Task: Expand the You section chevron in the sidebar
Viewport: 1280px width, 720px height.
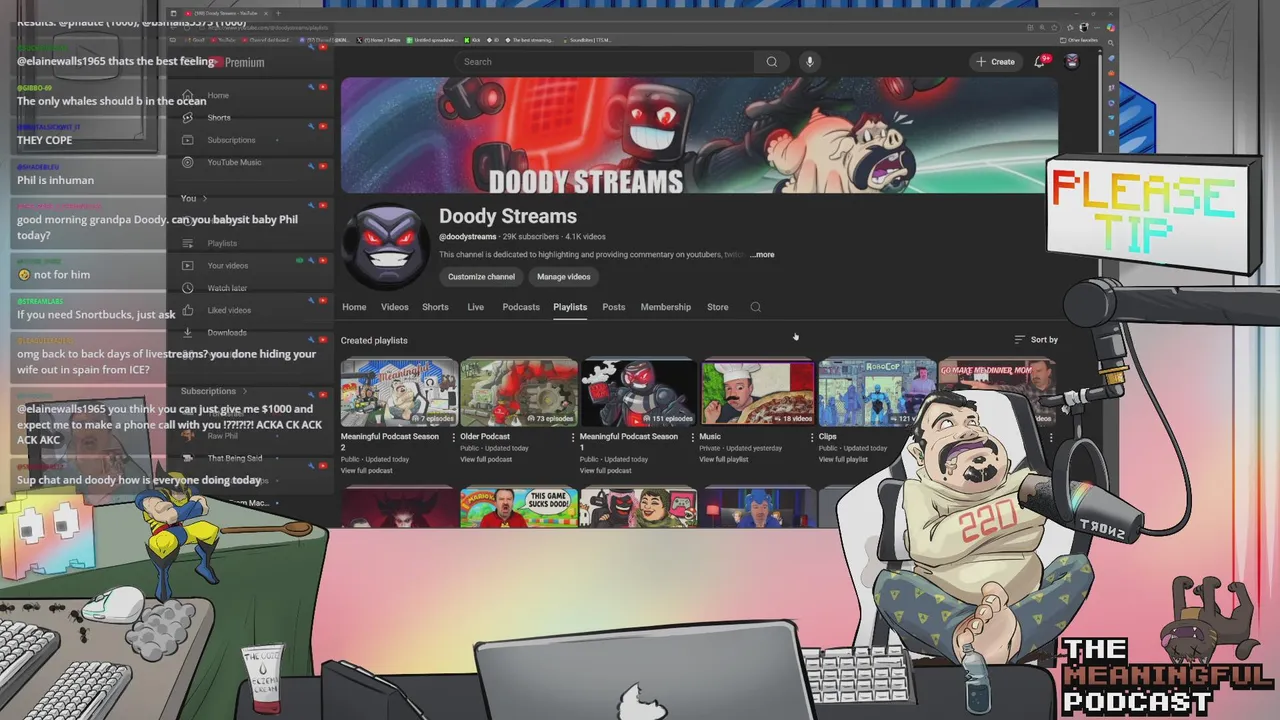Action: [204, 198]
